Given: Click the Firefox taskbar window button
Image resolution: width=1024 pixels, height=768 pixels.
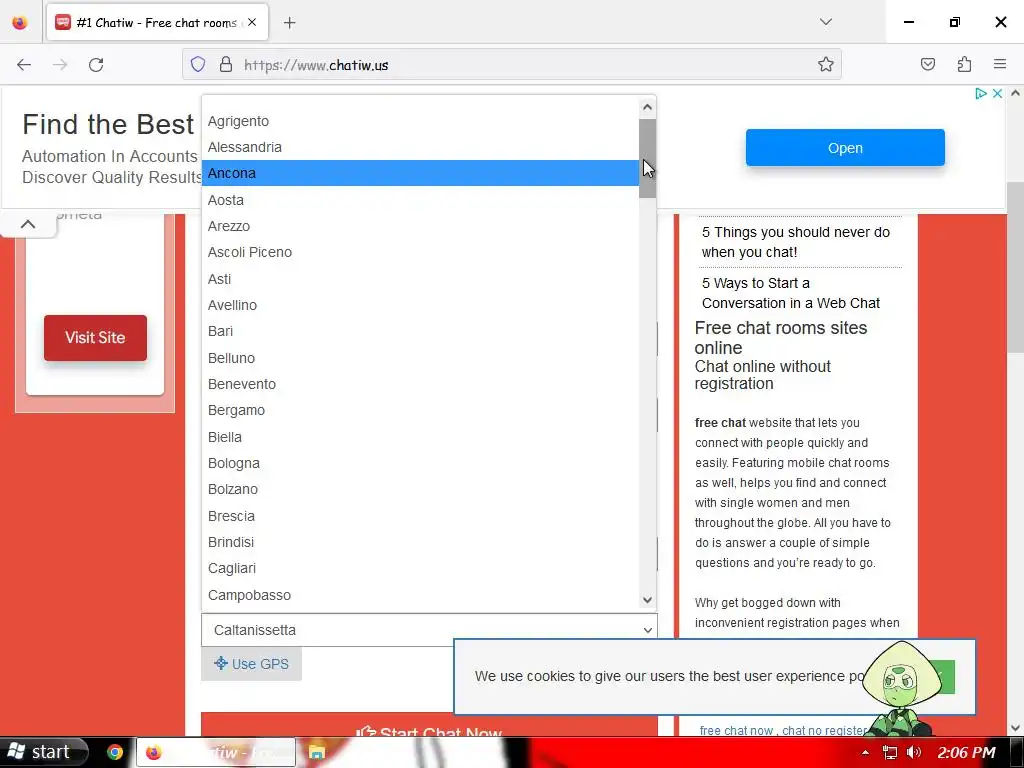Looking at the screenshot, I should pyautogui.click(x=216, y=752).
